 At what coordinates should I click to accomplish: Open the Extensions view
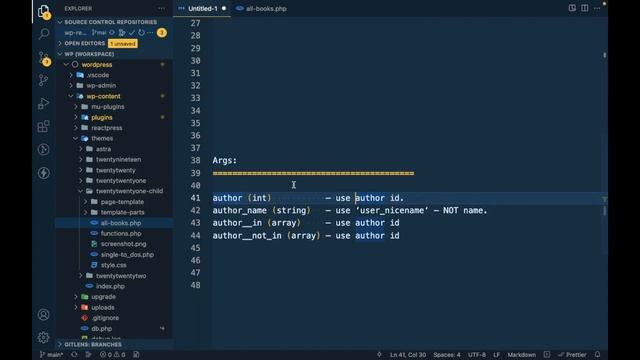pyautogui.click(x=44, y=126)
